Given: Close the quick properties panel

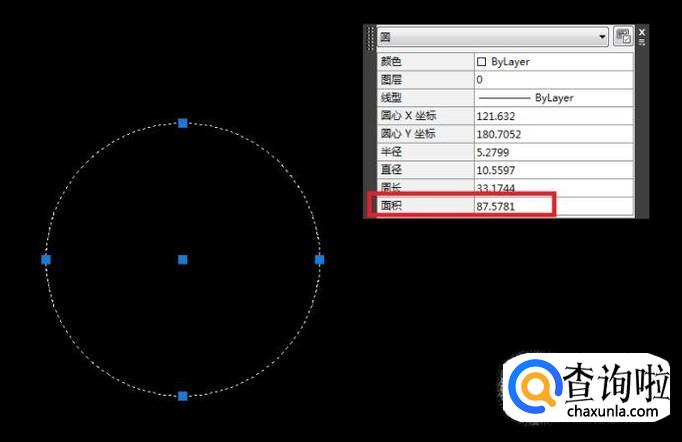Looking at the screenshot, I should (x=642, y=32).
